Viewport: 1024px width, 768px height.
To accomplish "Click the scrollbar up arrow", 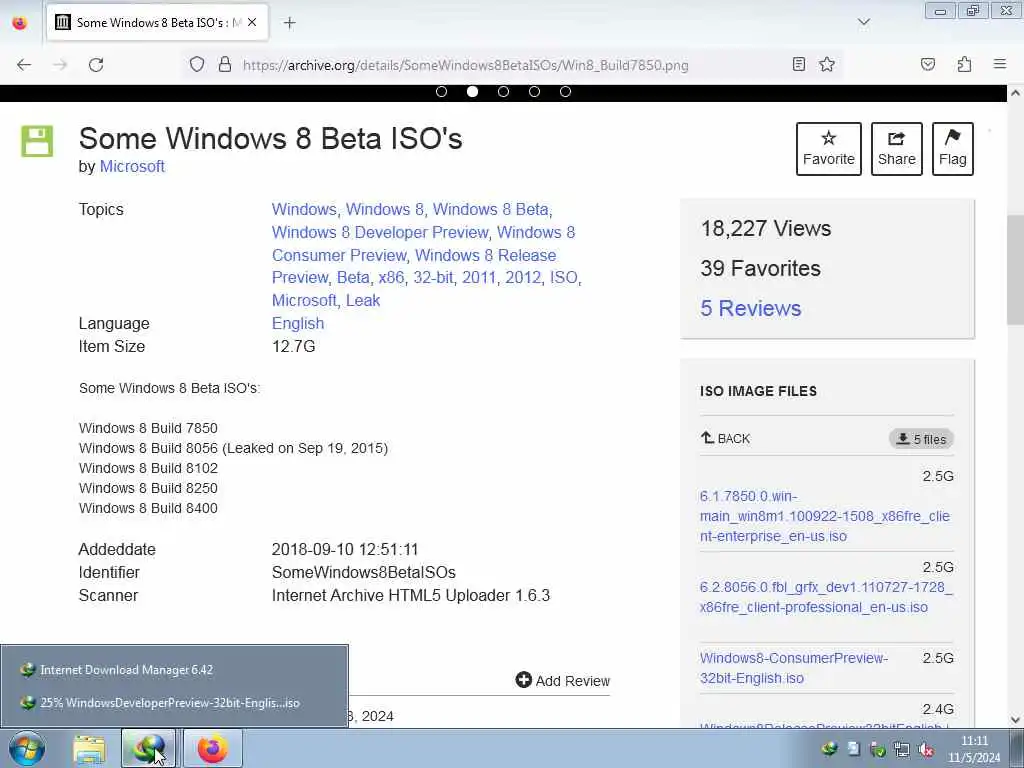I will tap(1015, 93).
